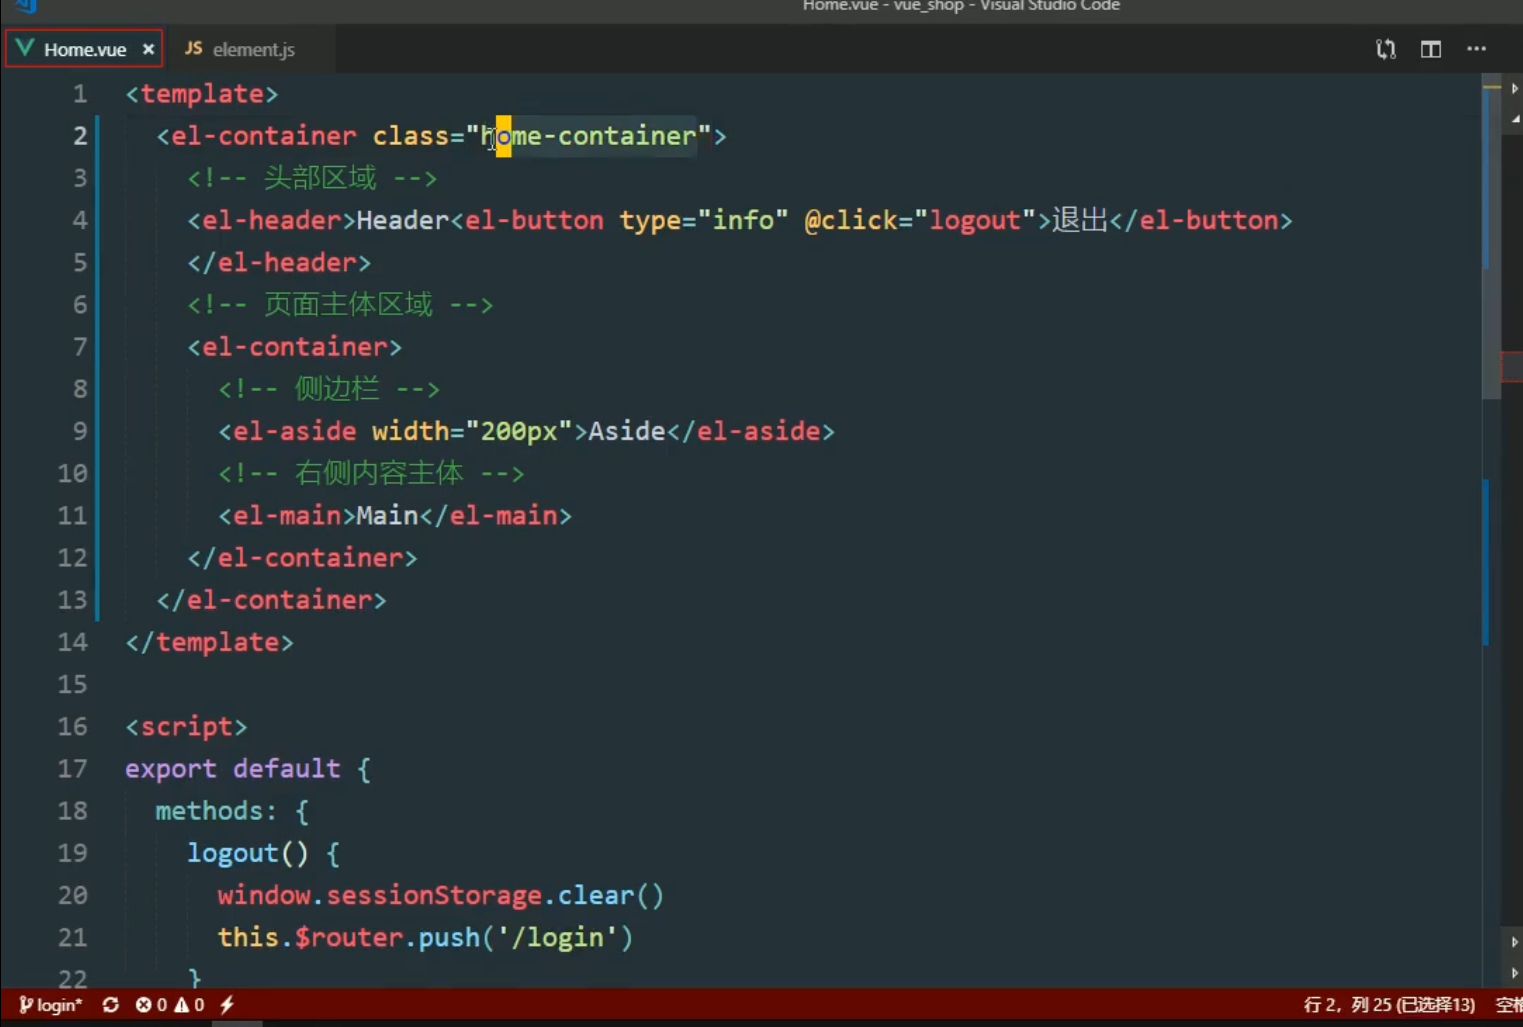Click the <script> tag on line 16
1523x1027 pixels.
click(186, 726)
